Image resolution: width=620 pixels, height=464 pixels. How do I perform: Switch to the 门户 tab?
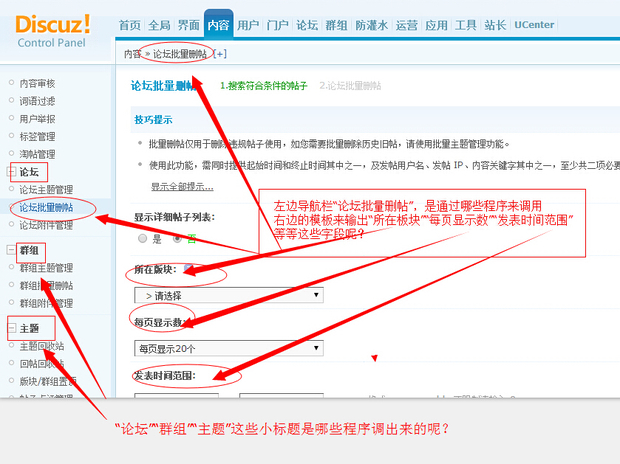point(278,25)
